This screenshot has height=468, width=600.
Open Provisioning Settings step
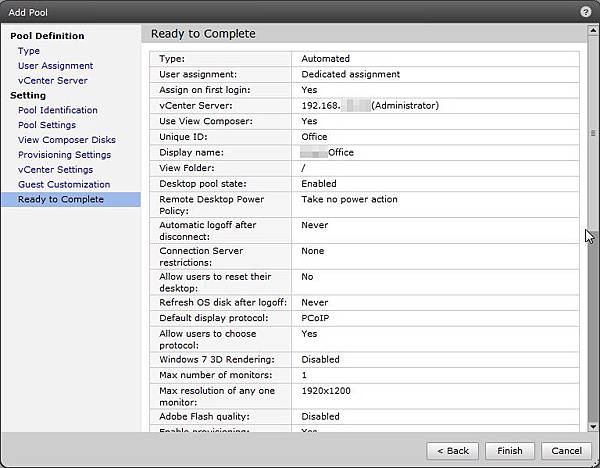pos(65,155)
